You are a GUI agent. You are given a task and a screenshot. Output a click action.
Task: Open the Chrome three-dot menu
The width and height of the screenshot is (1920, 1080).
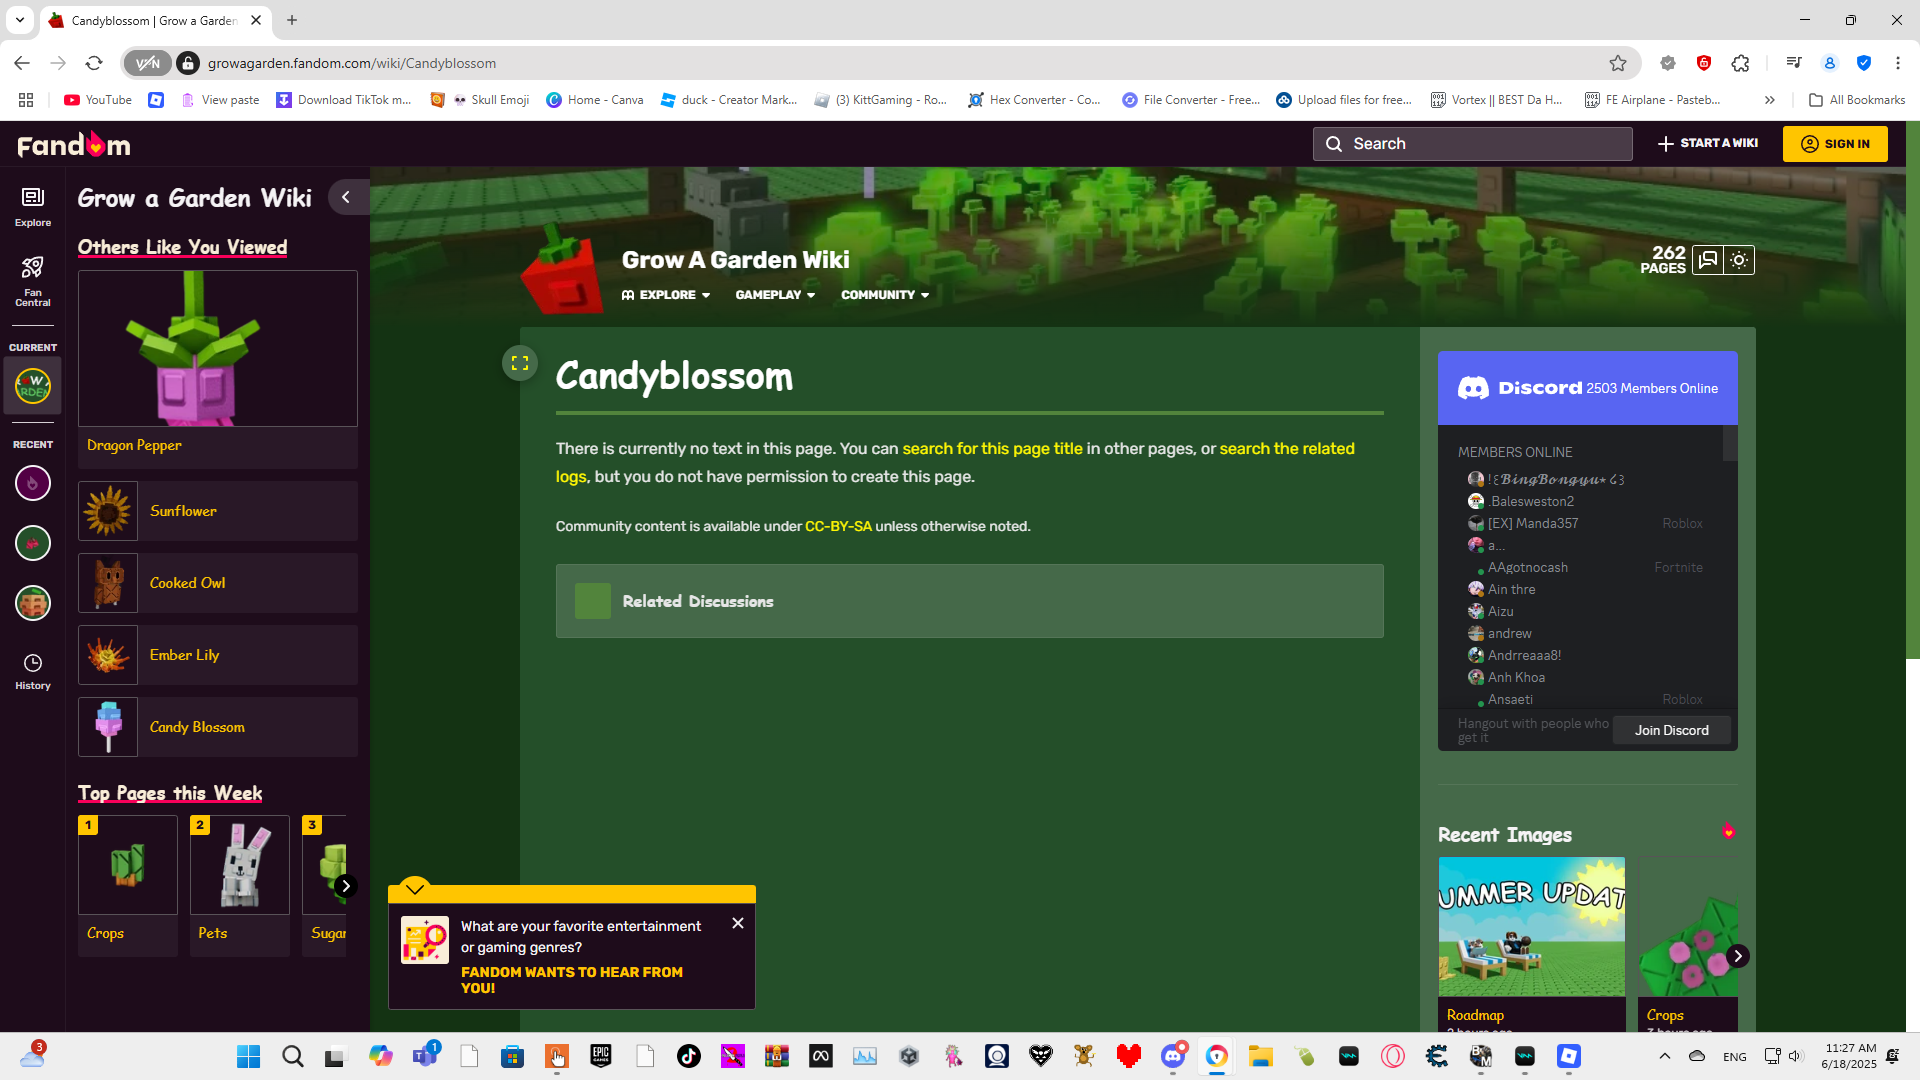[x=1898, y=63]
